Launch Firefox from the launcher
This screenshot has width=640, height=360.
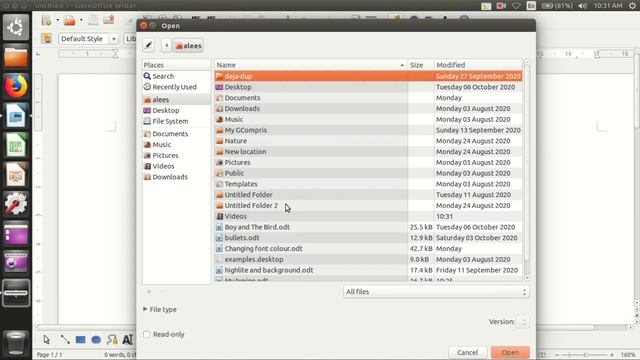(x=16, y=86)
